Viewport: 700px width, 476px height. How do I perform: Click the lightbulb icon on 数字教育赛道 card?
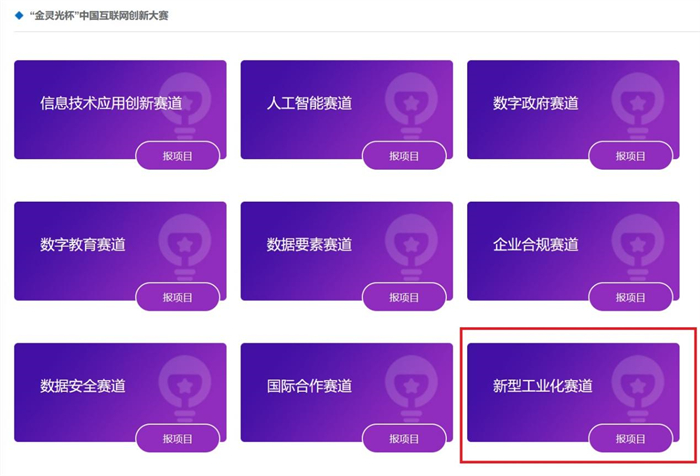coord(185,248)
